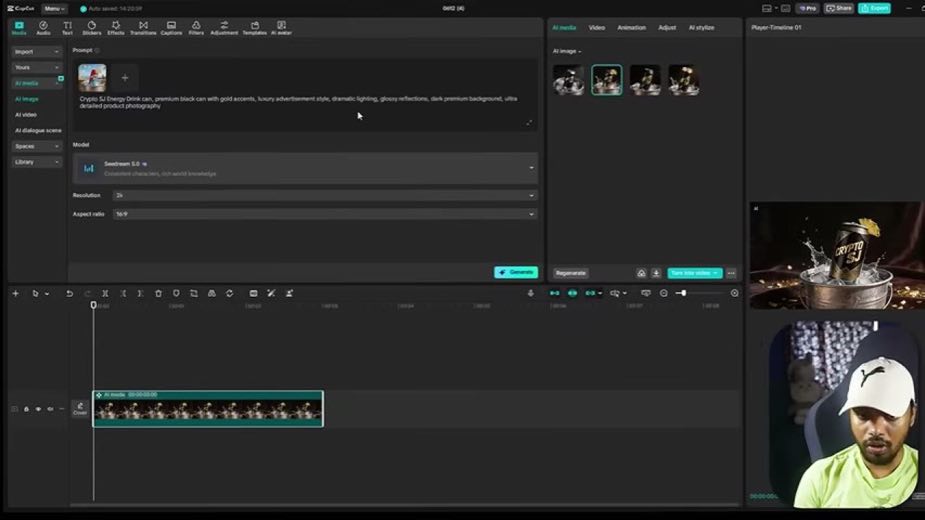Click the Turn into video button
Viewport: 925px width, 520px height.
694,273
